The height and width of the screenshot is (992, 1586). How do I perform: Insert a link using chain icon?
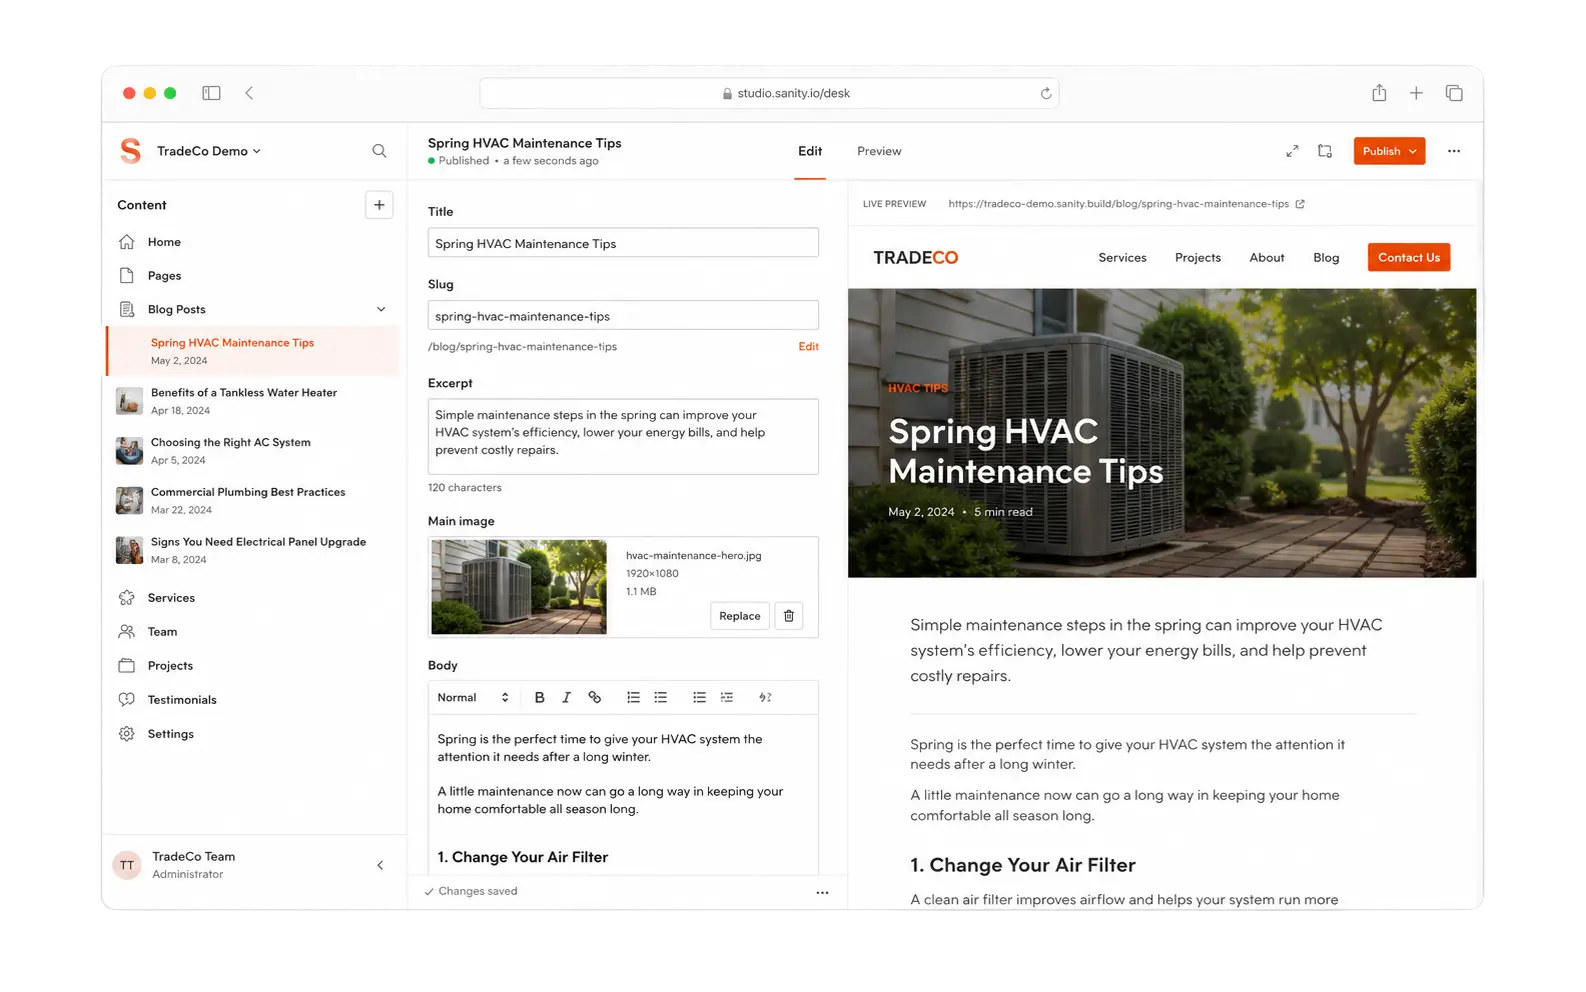pos(594,698)
